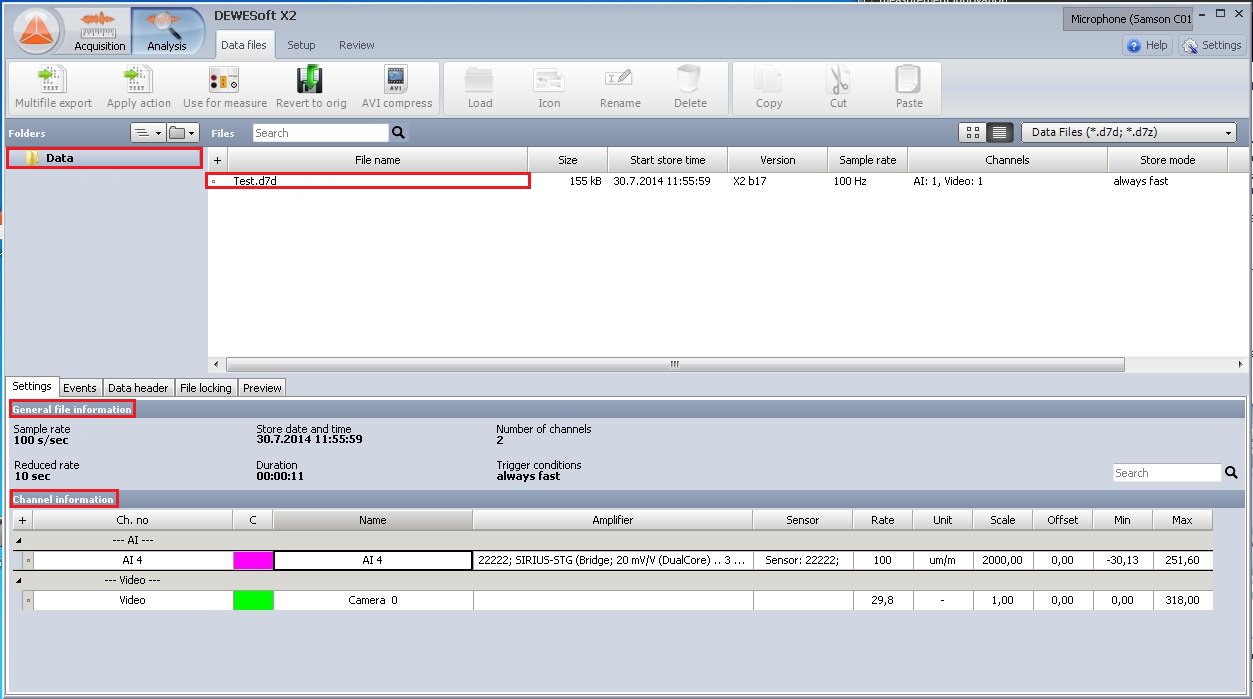Click the 29,8 video rate cell
The height and width of the screenshot is (699, 1253).
coord(882,600)
